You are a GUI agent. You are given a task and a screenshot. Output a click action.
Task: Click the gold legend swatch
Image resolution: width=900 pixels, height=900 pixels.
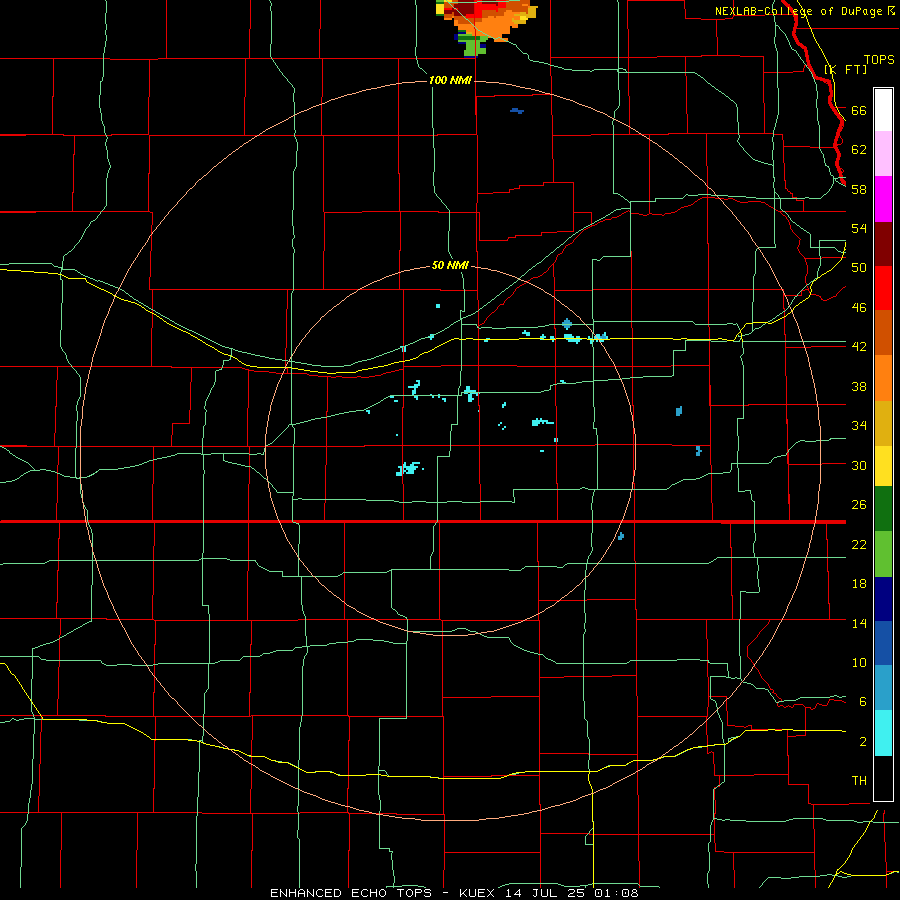[883, 423]
